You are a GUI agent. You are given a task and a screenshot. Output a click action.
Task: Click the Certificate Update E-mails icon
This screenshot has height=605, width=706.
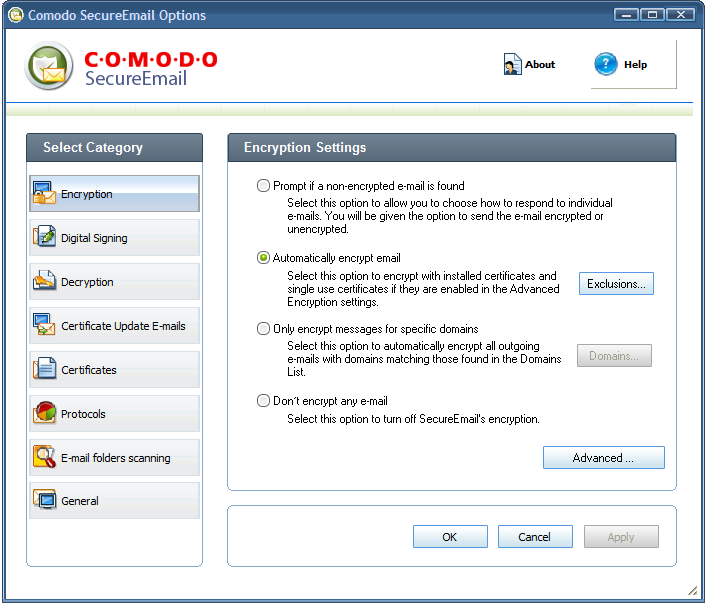(x=44, y=325)
